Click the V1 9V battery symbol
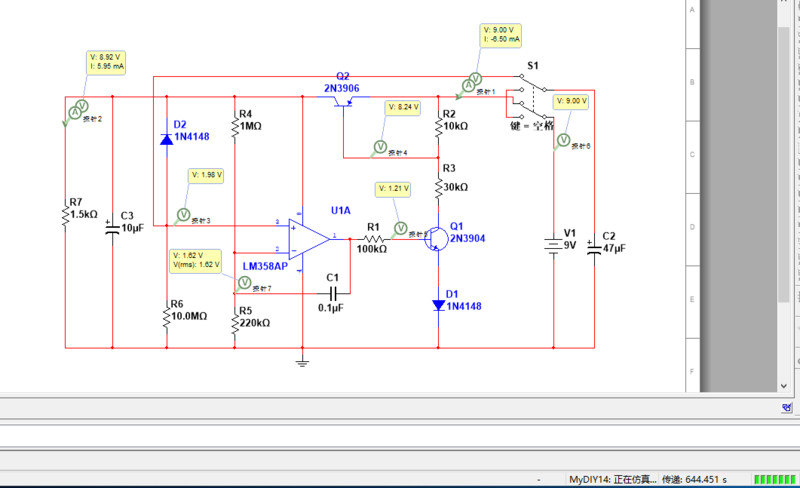This screenshot has width=800, height=488. (552, 244)
